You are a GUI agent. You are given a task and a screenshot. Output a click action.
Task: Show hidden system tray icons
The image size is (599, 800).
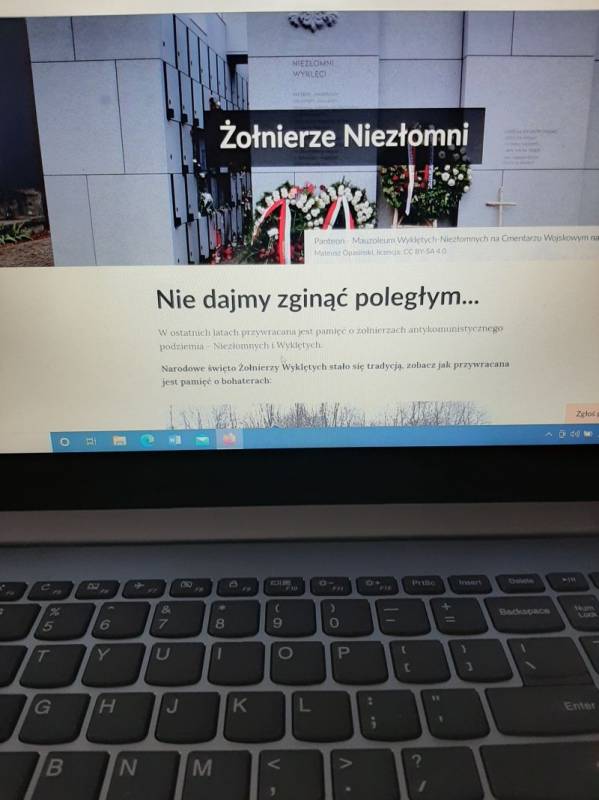click(548, 435)
